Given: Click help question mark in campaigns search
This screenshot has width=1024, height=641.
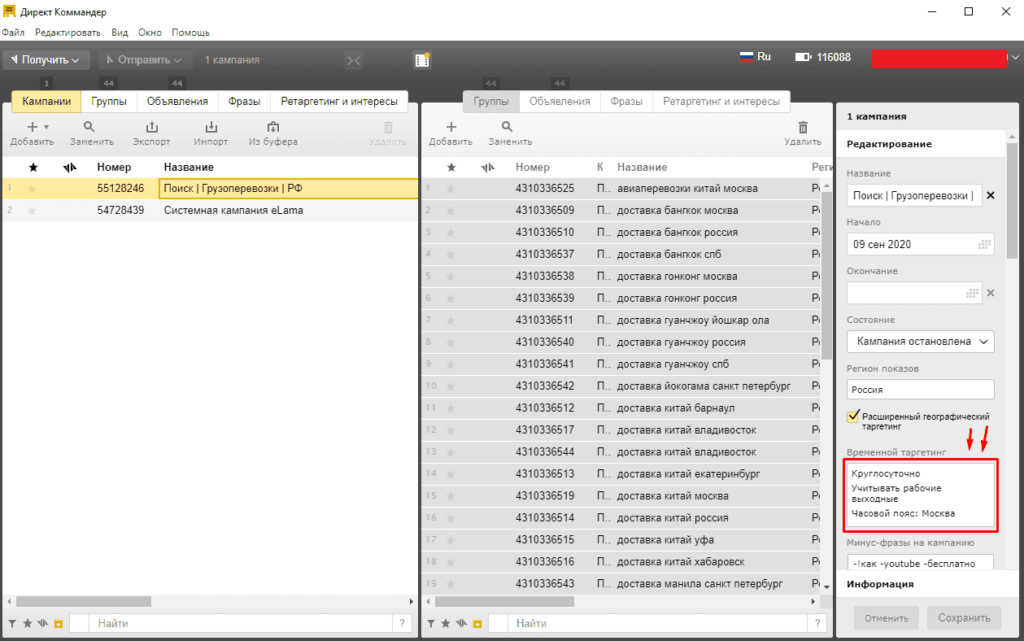Looking at the screenshot, I should click(x=402, y=623).
